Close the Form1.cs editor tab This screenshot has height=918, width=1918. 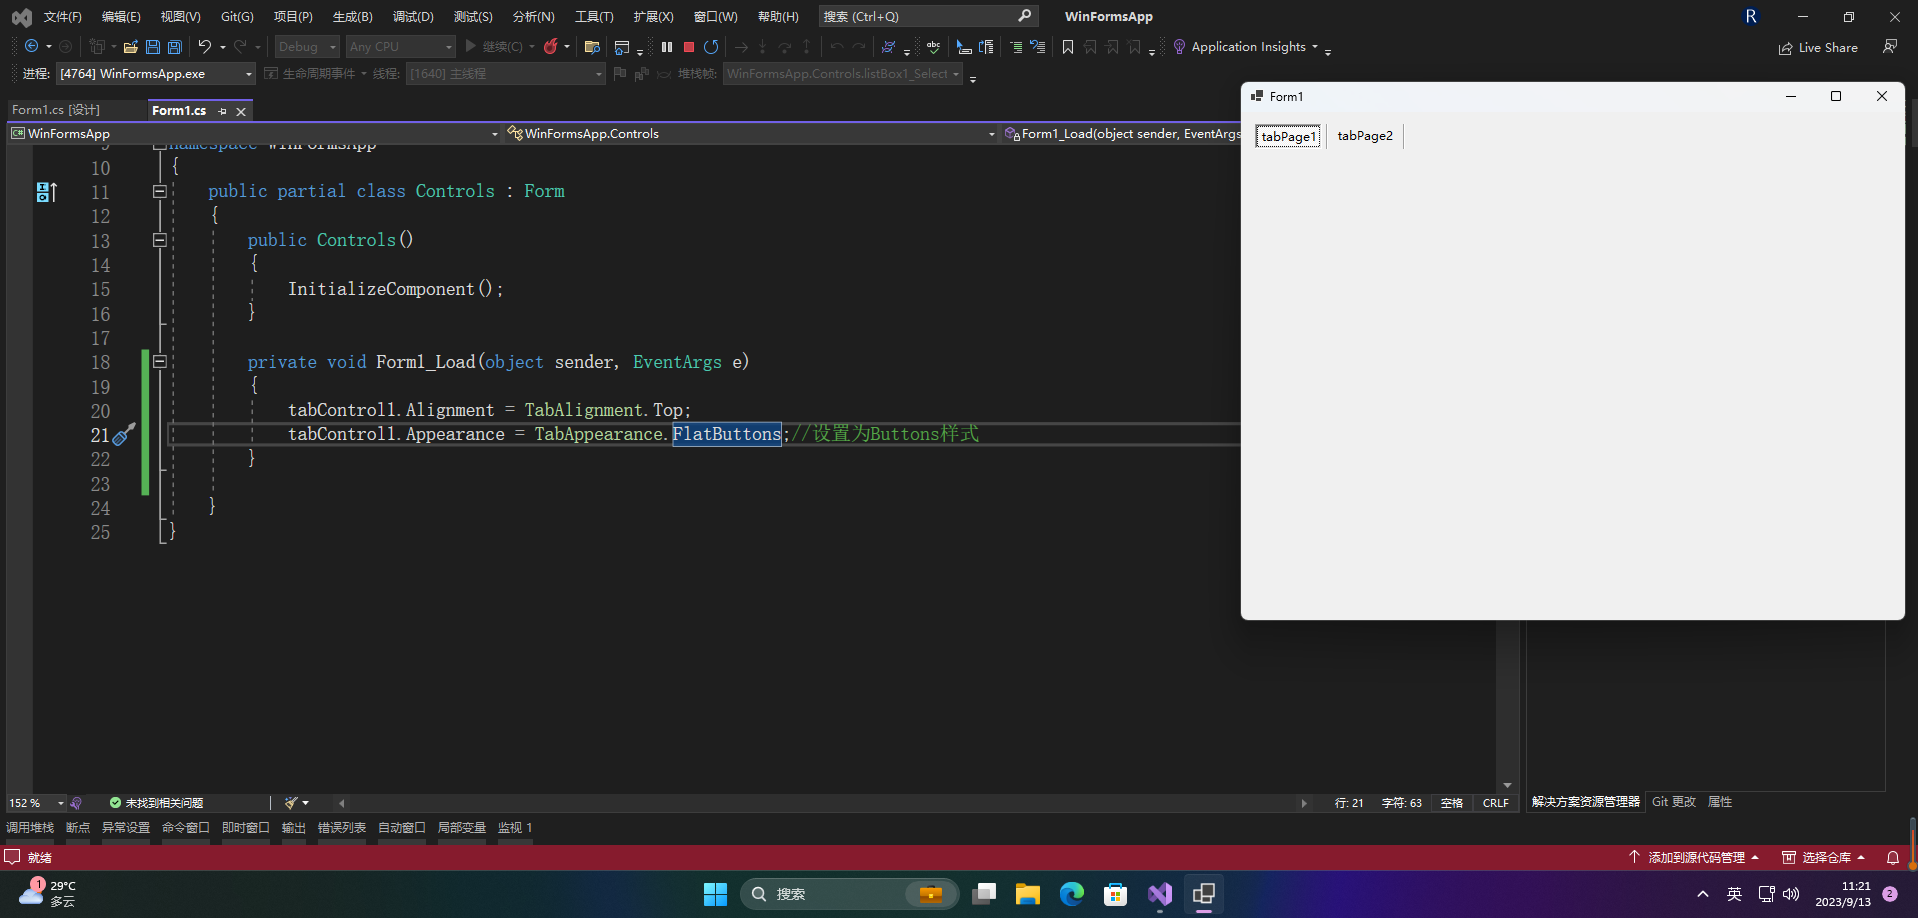[x=241, y=111]
